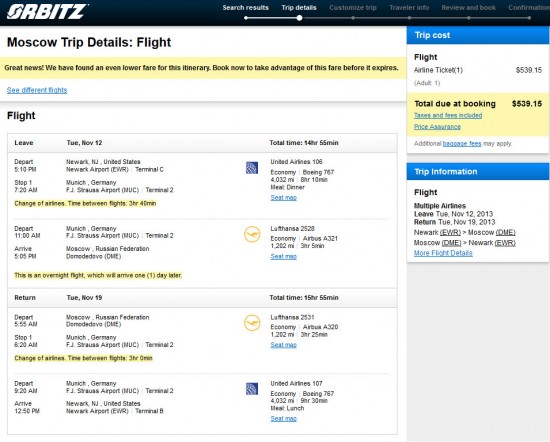This screenshot has height=442, width=550.
Task: Open baggage fees link
Action: (462, 143)
